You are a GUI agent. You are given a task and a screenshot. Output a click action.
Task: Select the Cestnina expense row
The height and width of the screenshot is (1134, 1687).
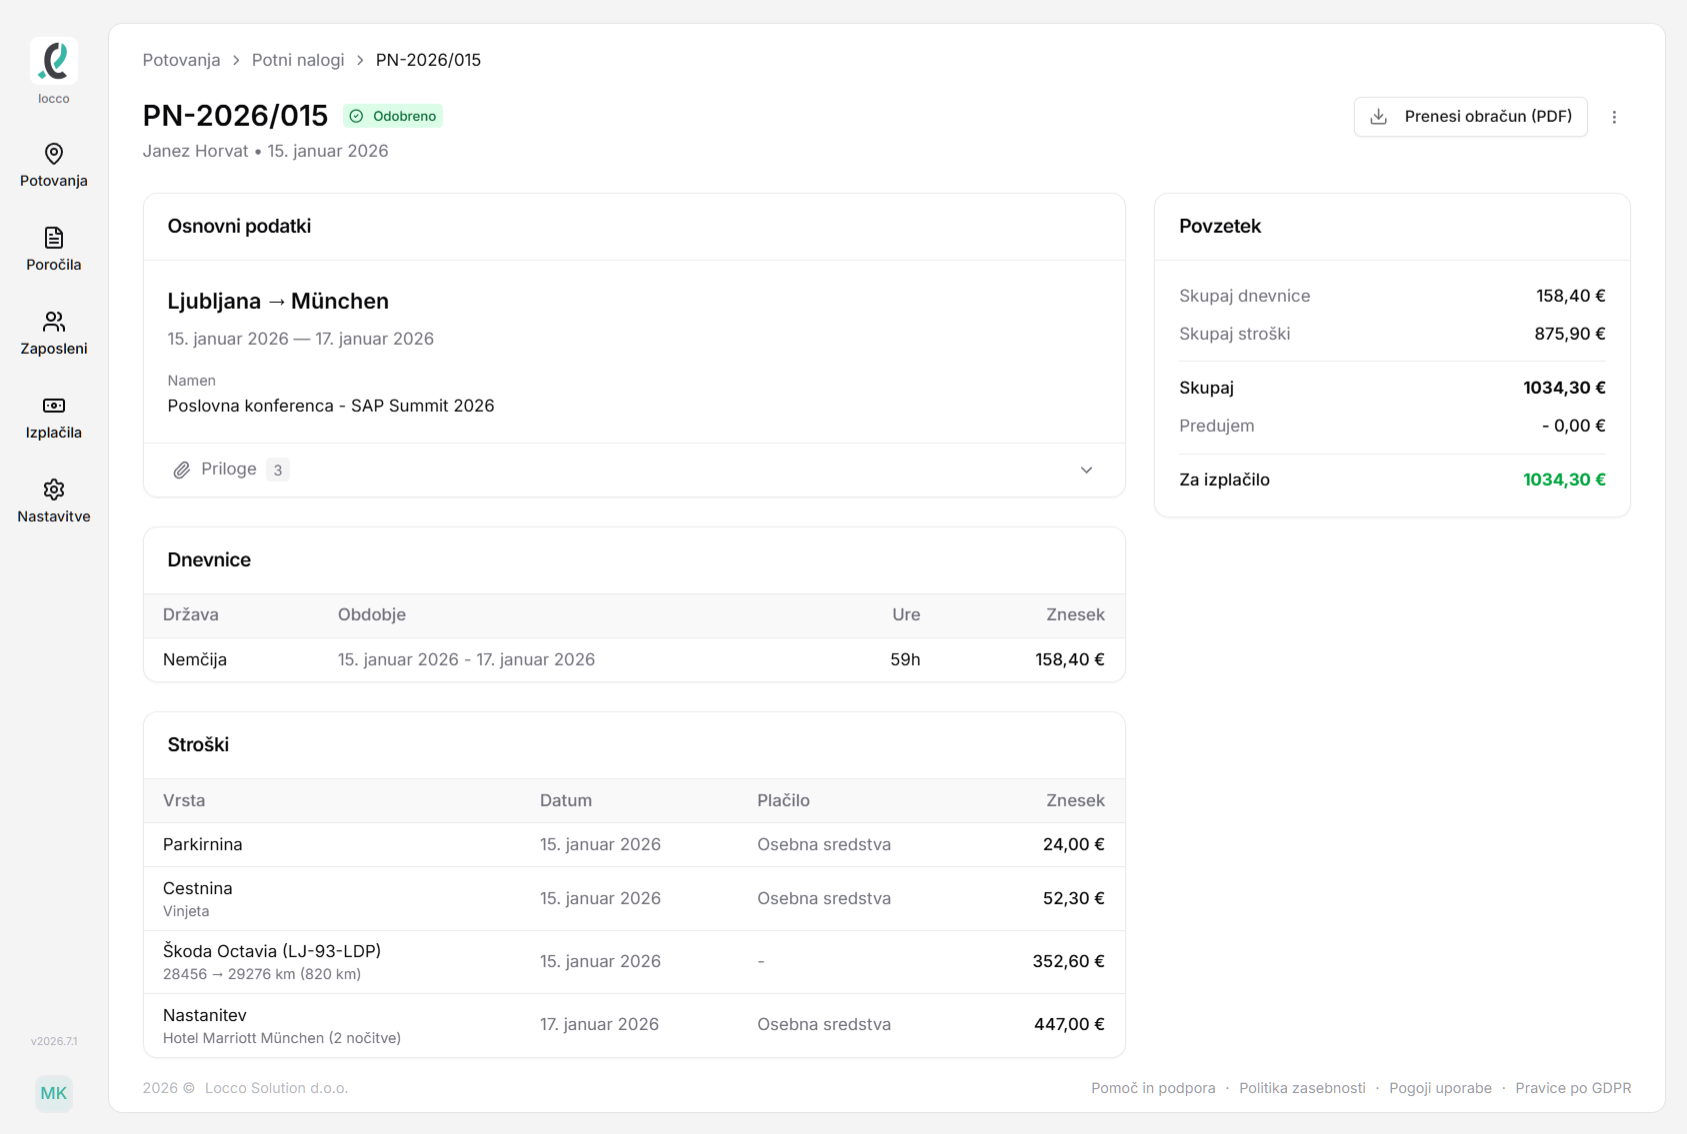[634, 899]
